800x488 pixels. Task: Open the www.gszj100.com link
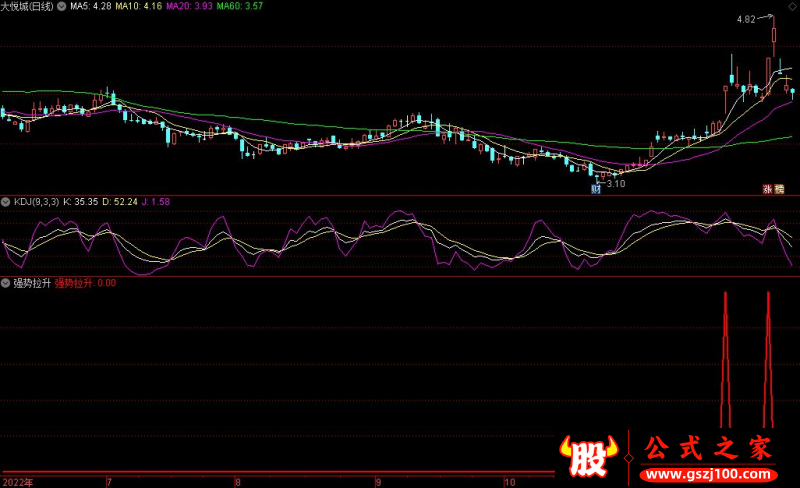709,472
